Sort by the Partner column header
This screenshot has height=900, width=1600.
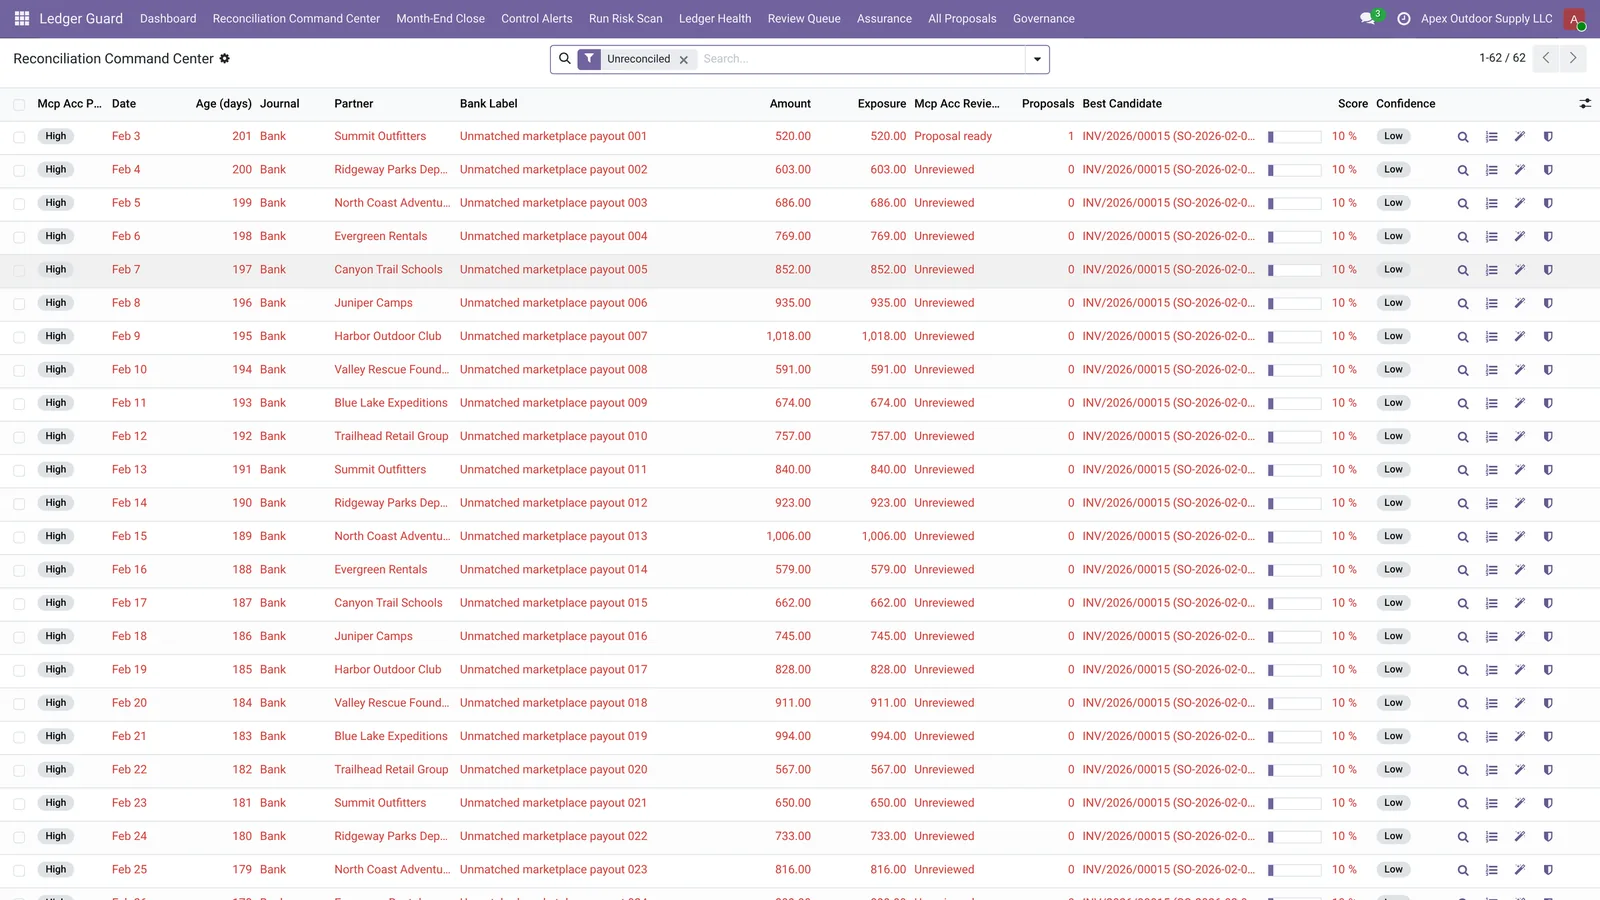point(354,104)
